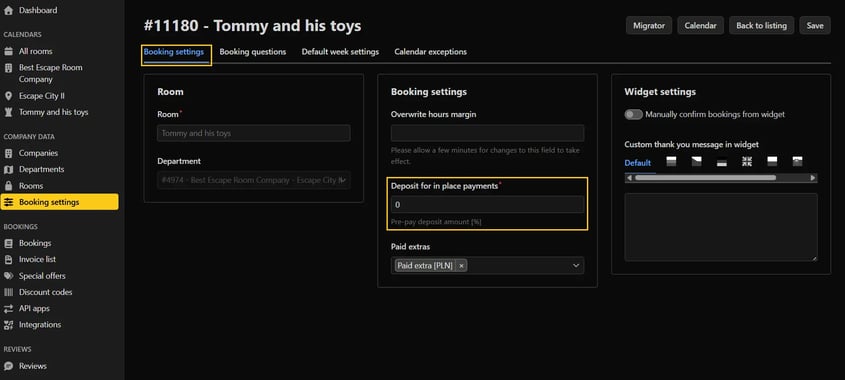Open the Reviews chat bubble icon
The height and width of the screenshot is (380, 845).
8,366
